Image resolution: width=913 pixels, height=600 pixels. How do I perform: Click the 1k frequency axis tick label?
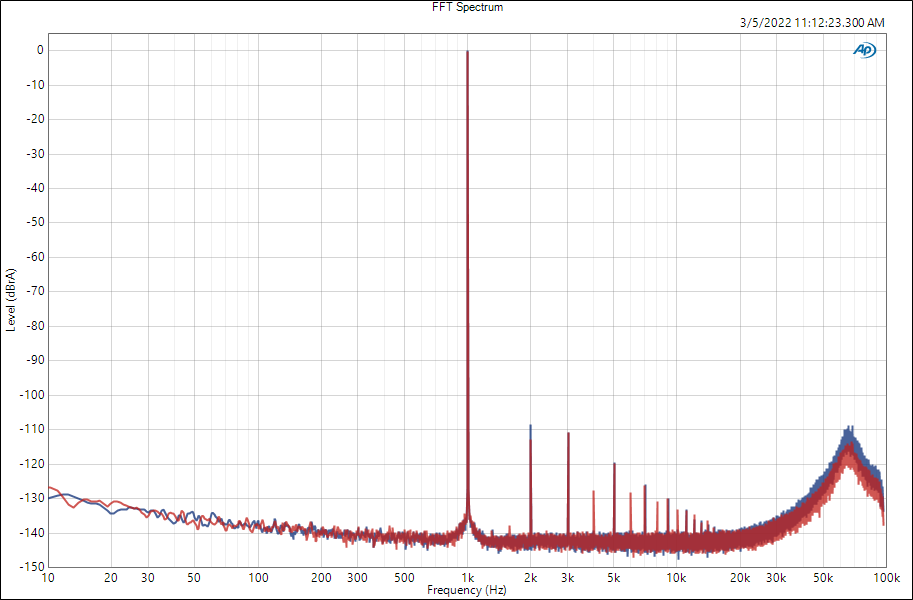467,578
